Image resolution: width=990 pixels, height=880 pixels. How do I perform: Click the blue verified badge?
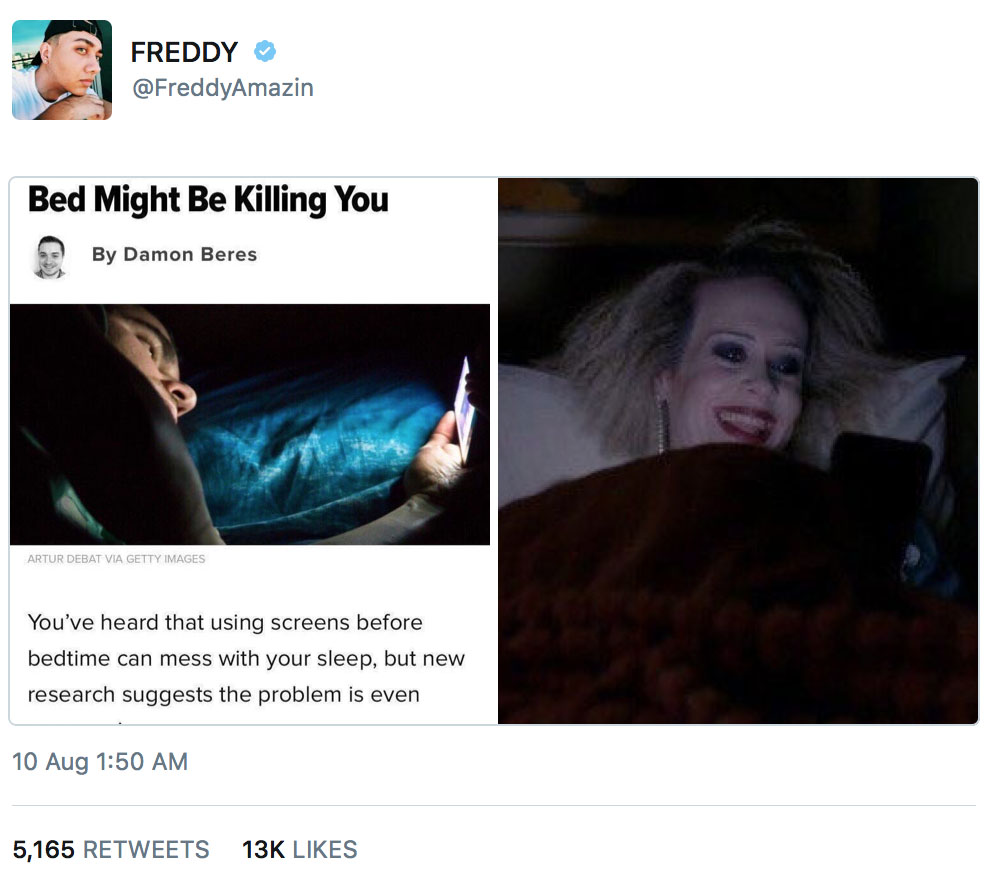point(265,51)
